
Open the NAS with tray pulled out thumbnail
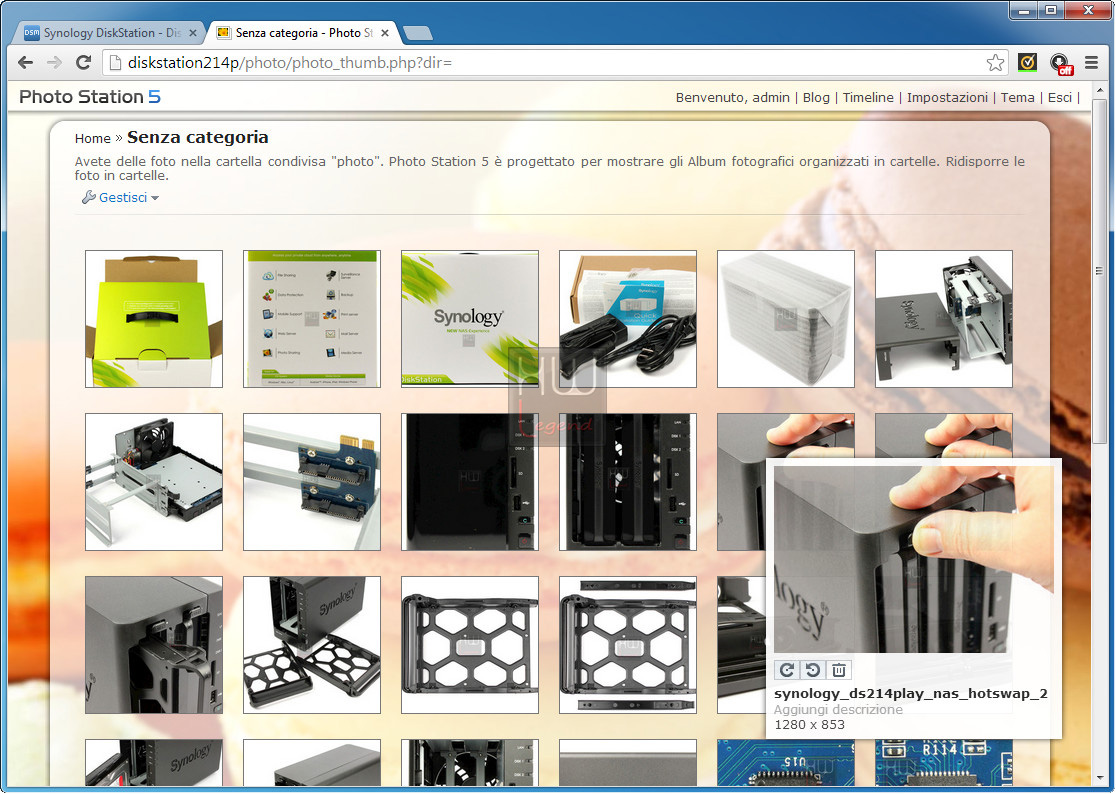click(154, 645)
